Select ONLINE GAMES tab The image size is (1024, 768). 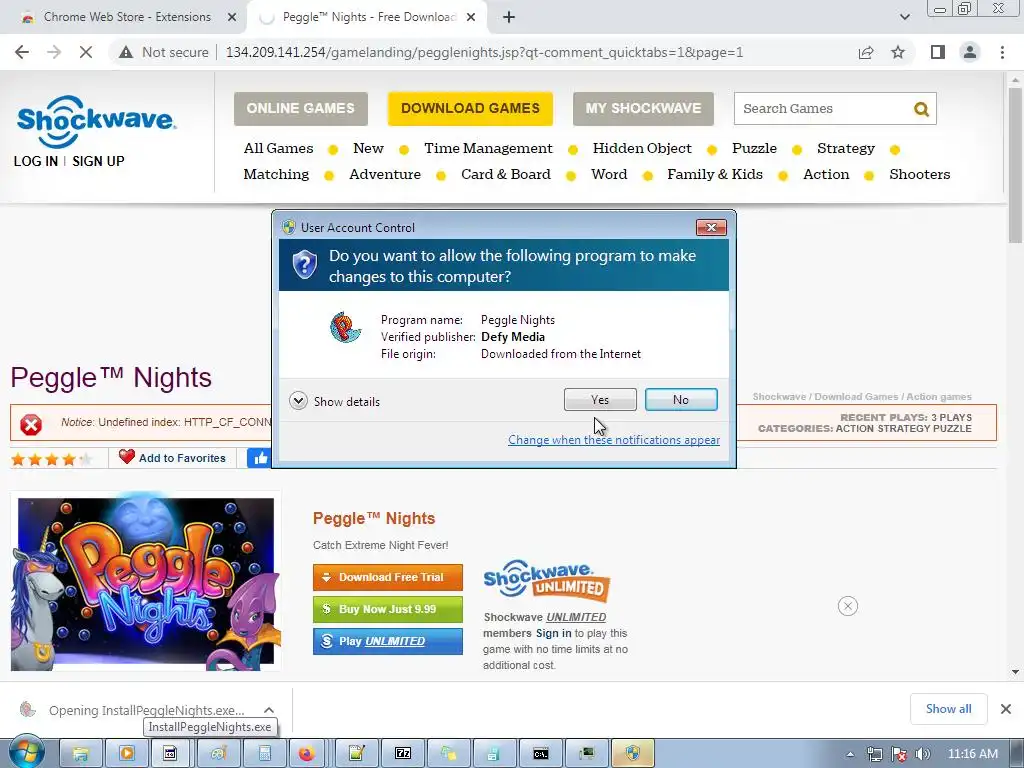click(300, 108)
